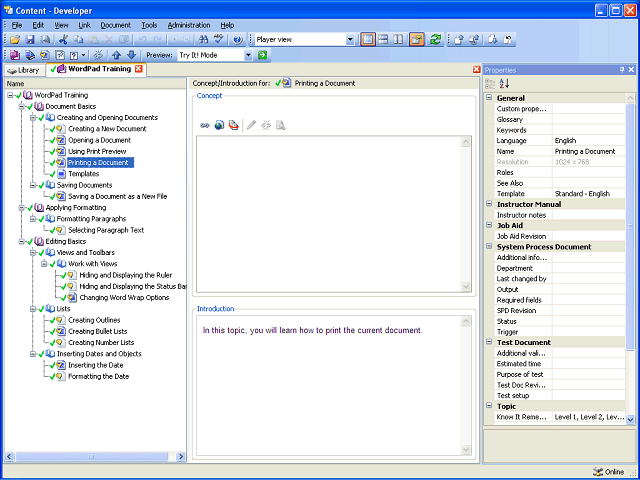
Task: Toggle the horizontal split view button
Action: [x=383, y=40]
